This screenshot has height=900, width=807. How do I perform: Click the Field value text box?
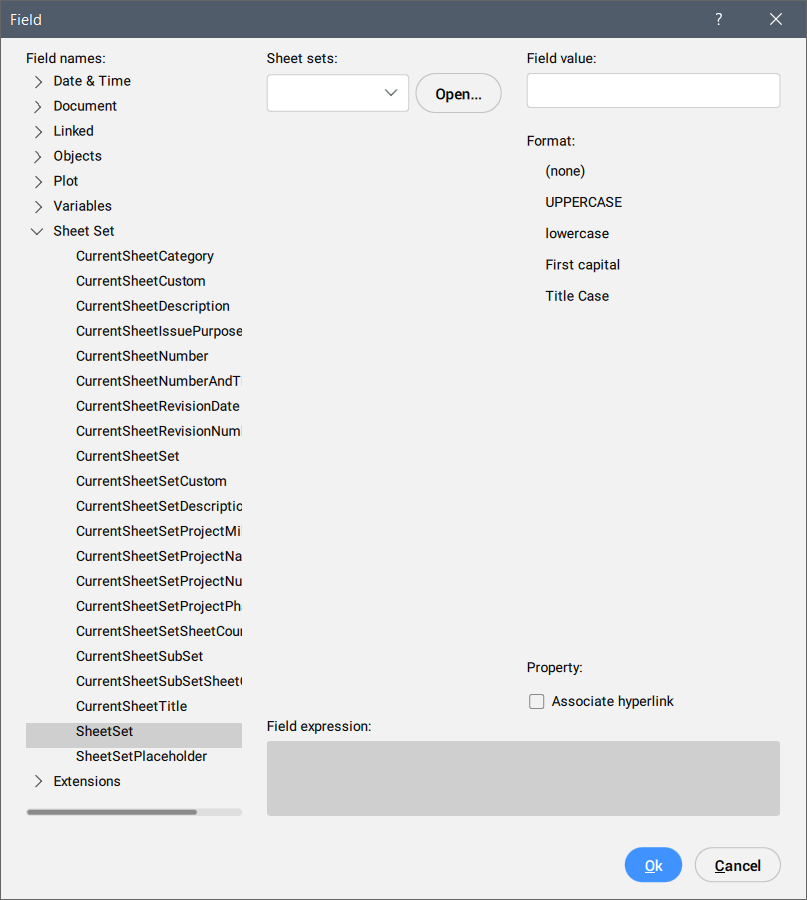(653, 90)
